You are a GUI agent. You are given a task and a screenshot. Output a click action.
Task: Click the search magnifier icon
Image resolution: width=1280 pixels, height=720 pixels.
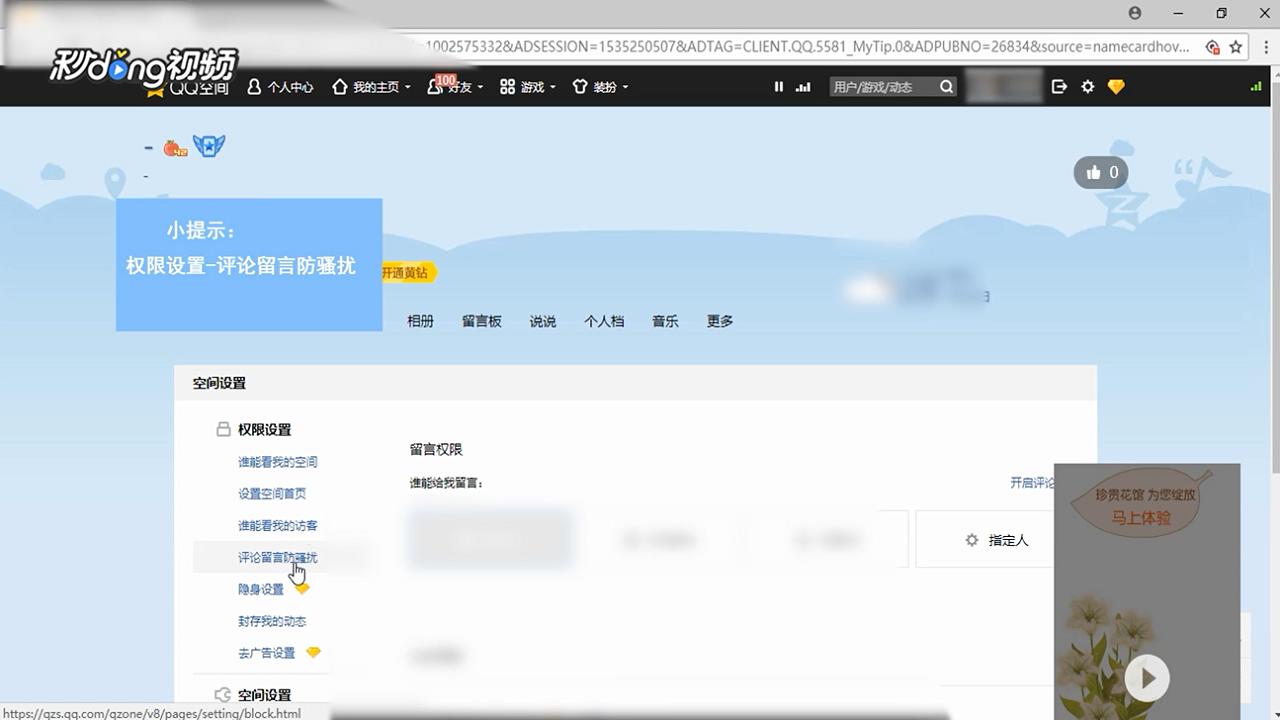[x=946, y=87]
